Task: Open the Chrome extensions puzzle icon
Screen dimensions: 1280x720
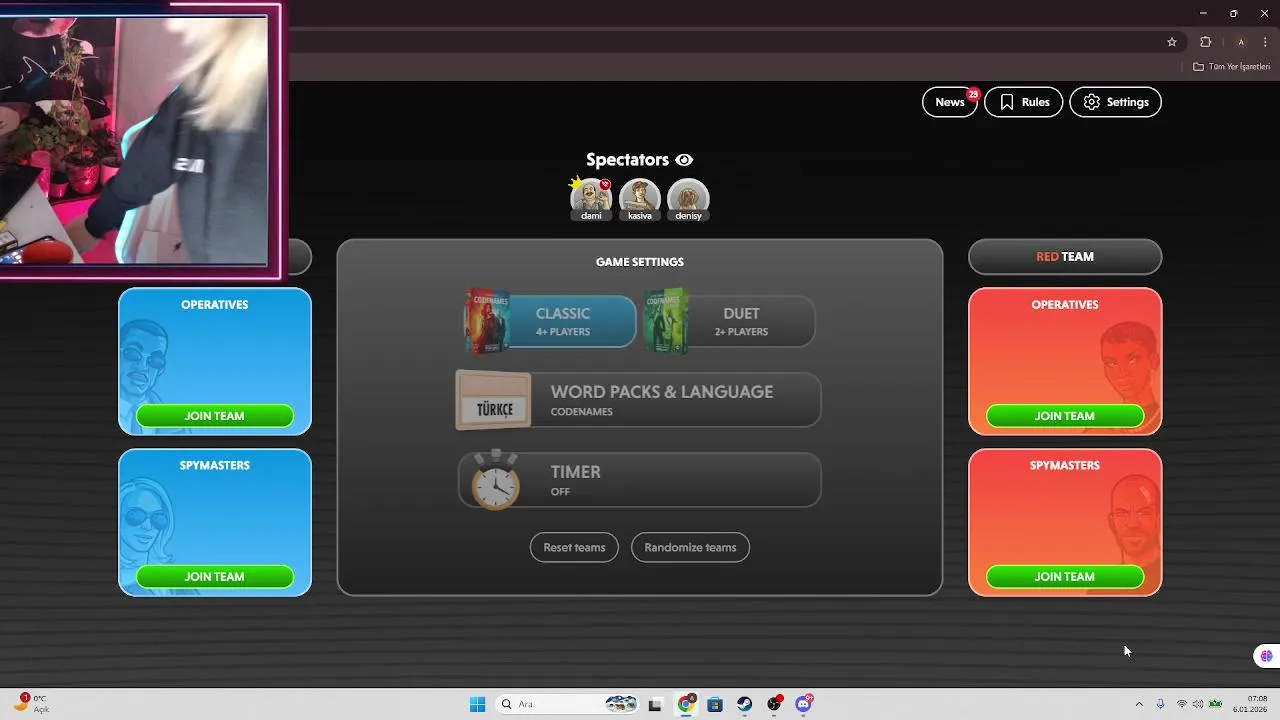Action: tap(1205, 42)
